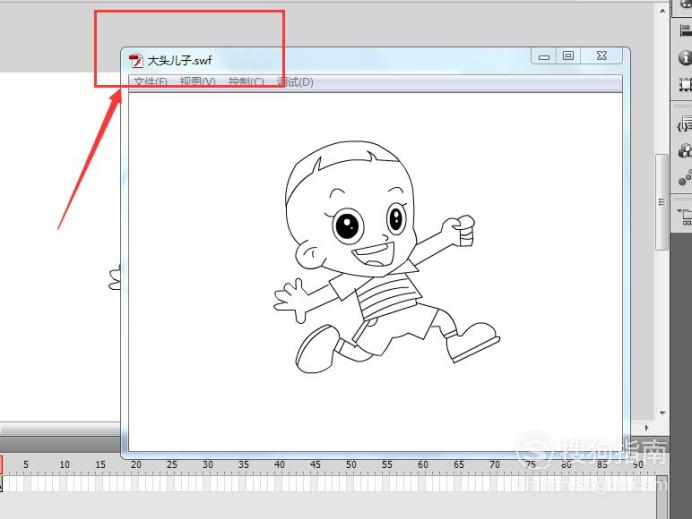Click the red playhead at frame 1
The image size is (692, 519).
point(1,465)
